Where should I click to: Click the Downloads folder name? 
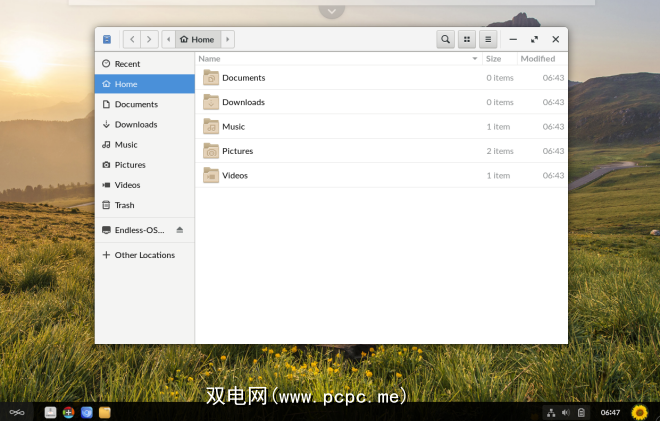tap(244, 102)
